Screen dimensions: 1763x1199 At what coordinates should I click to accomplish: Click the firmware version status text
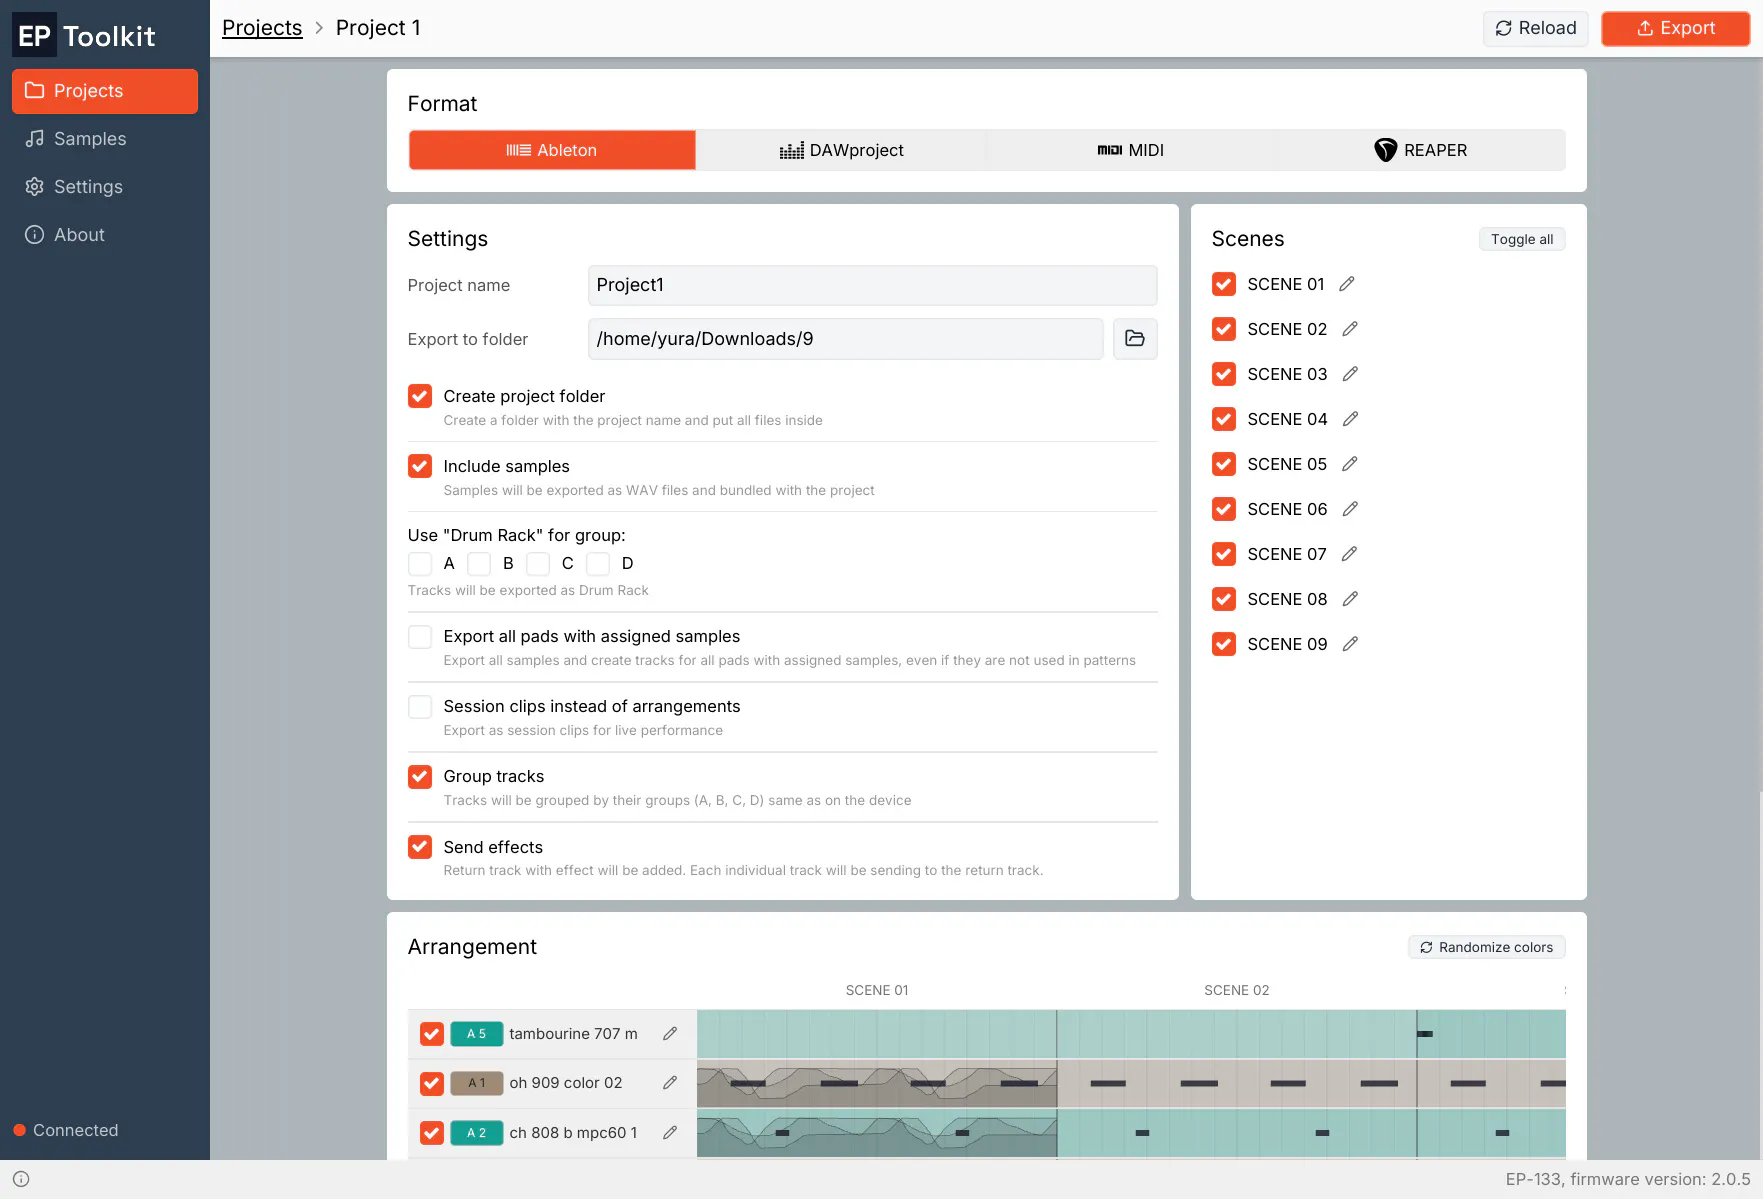(1628, 1179)
